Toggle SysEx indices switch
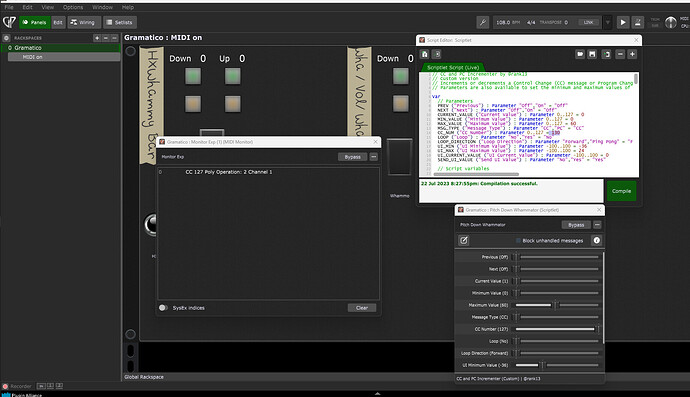Screen dimensions: 690x397 tap(163, 308)
